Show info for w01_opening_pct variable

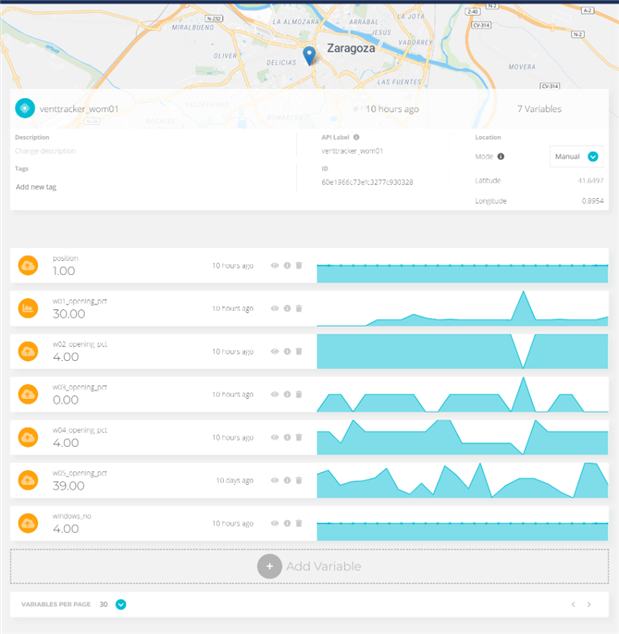(x=287, y=309)
